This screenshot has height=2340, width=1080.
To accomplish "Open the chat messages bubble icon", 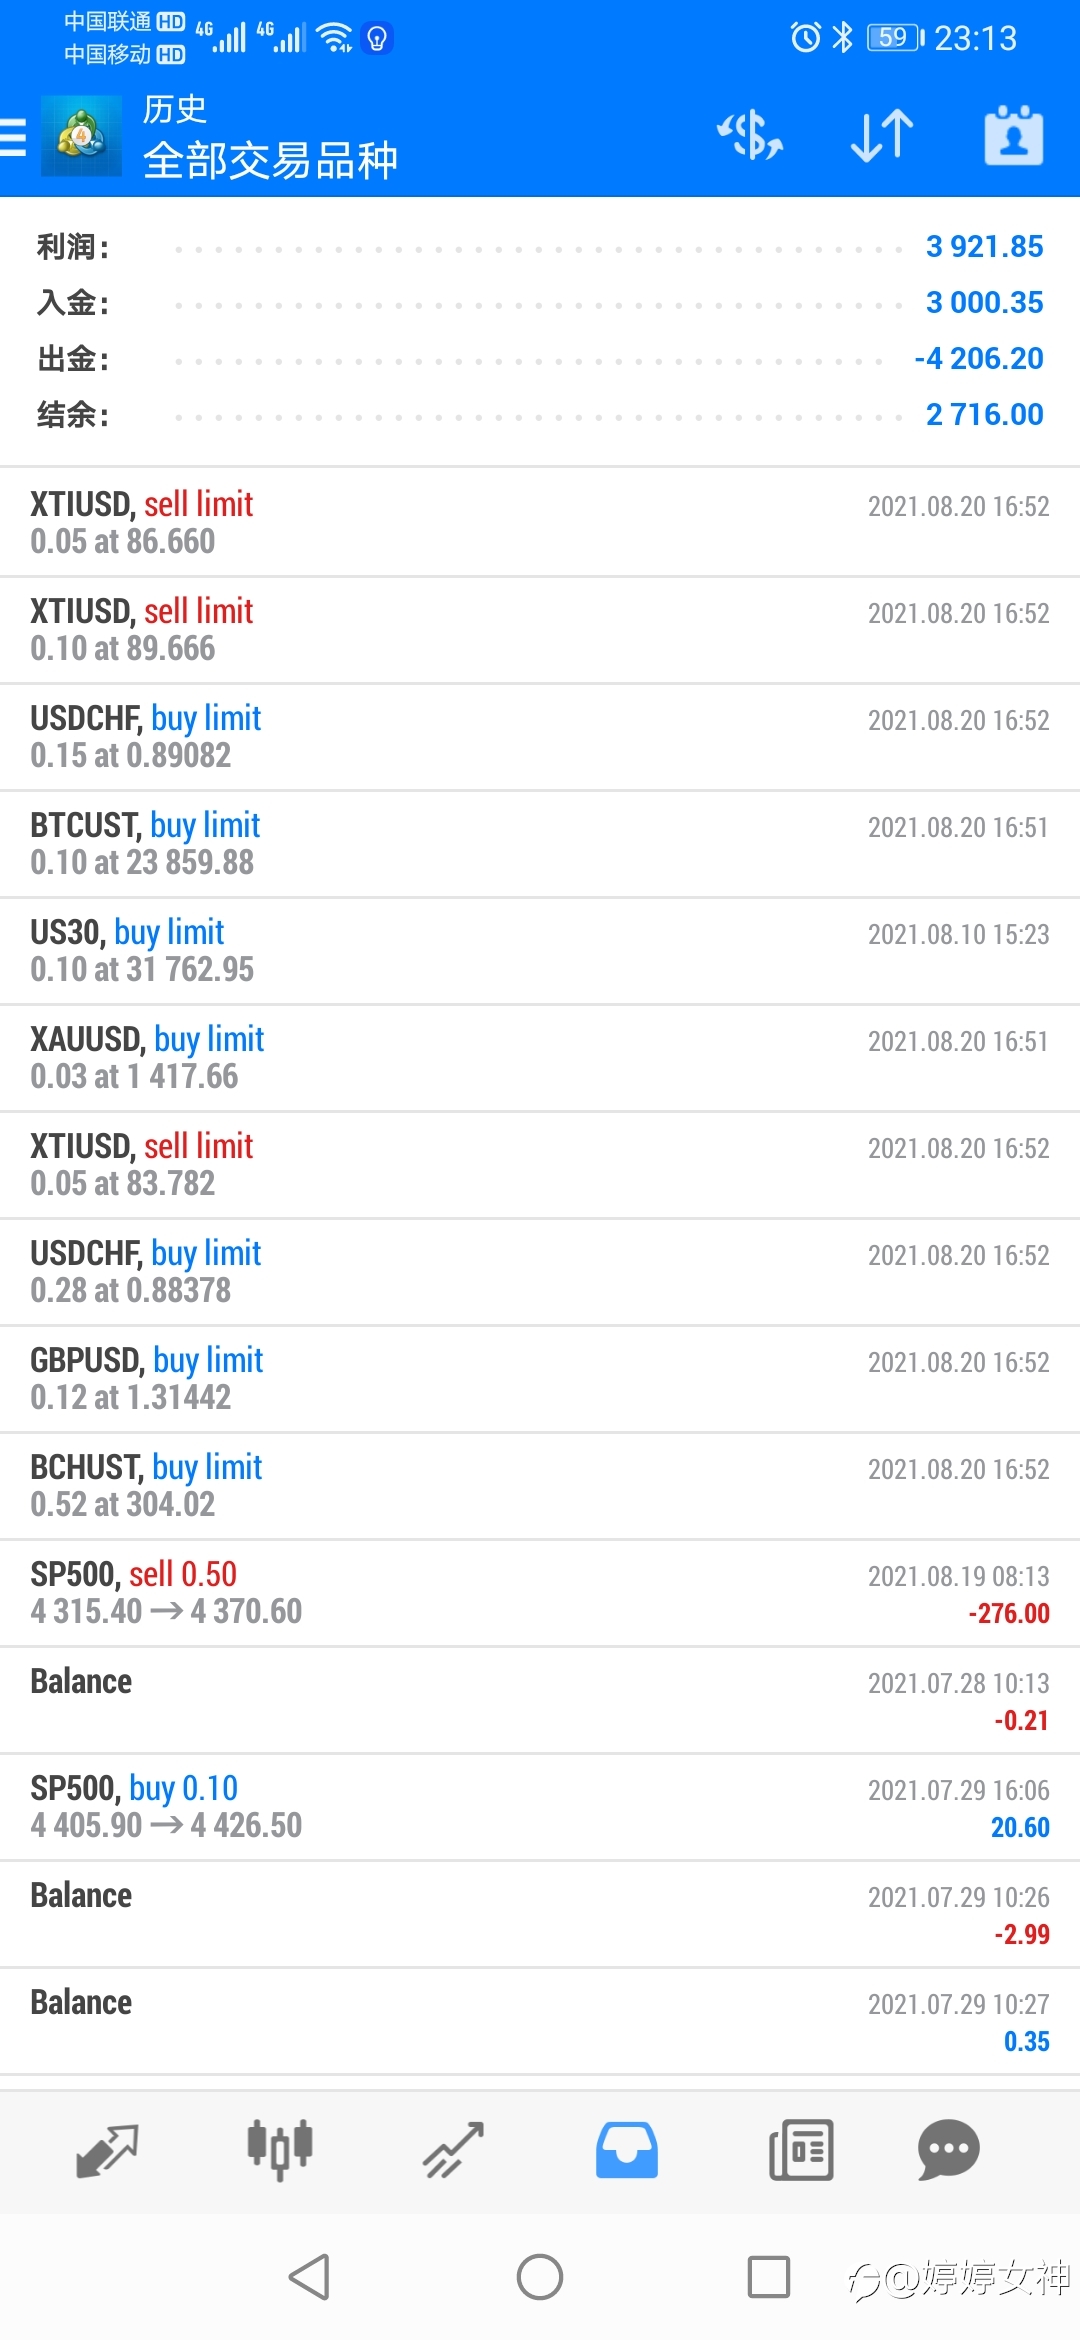I will coord(948,2150).
